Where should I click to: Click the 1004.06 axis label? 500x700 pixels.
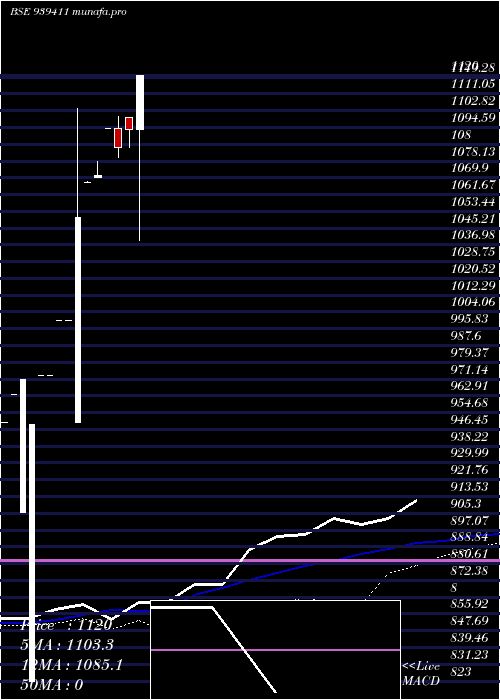(x=474, y=302)
